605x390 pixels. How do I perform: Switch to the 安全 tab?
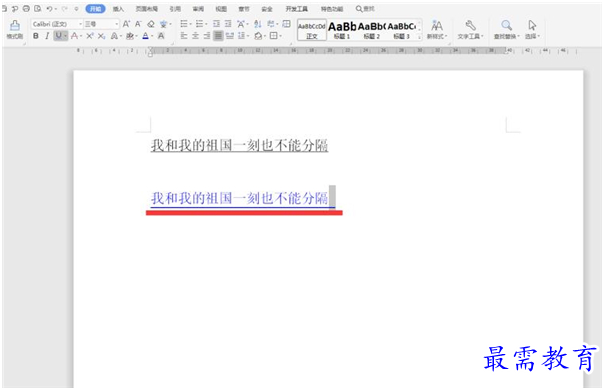click(267, 8)
